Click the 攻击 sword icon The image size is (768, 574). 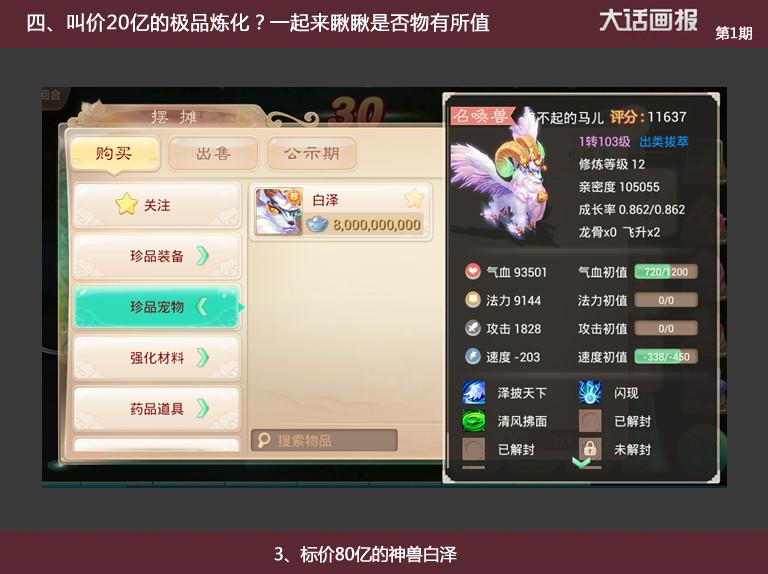tap(473, 328)
